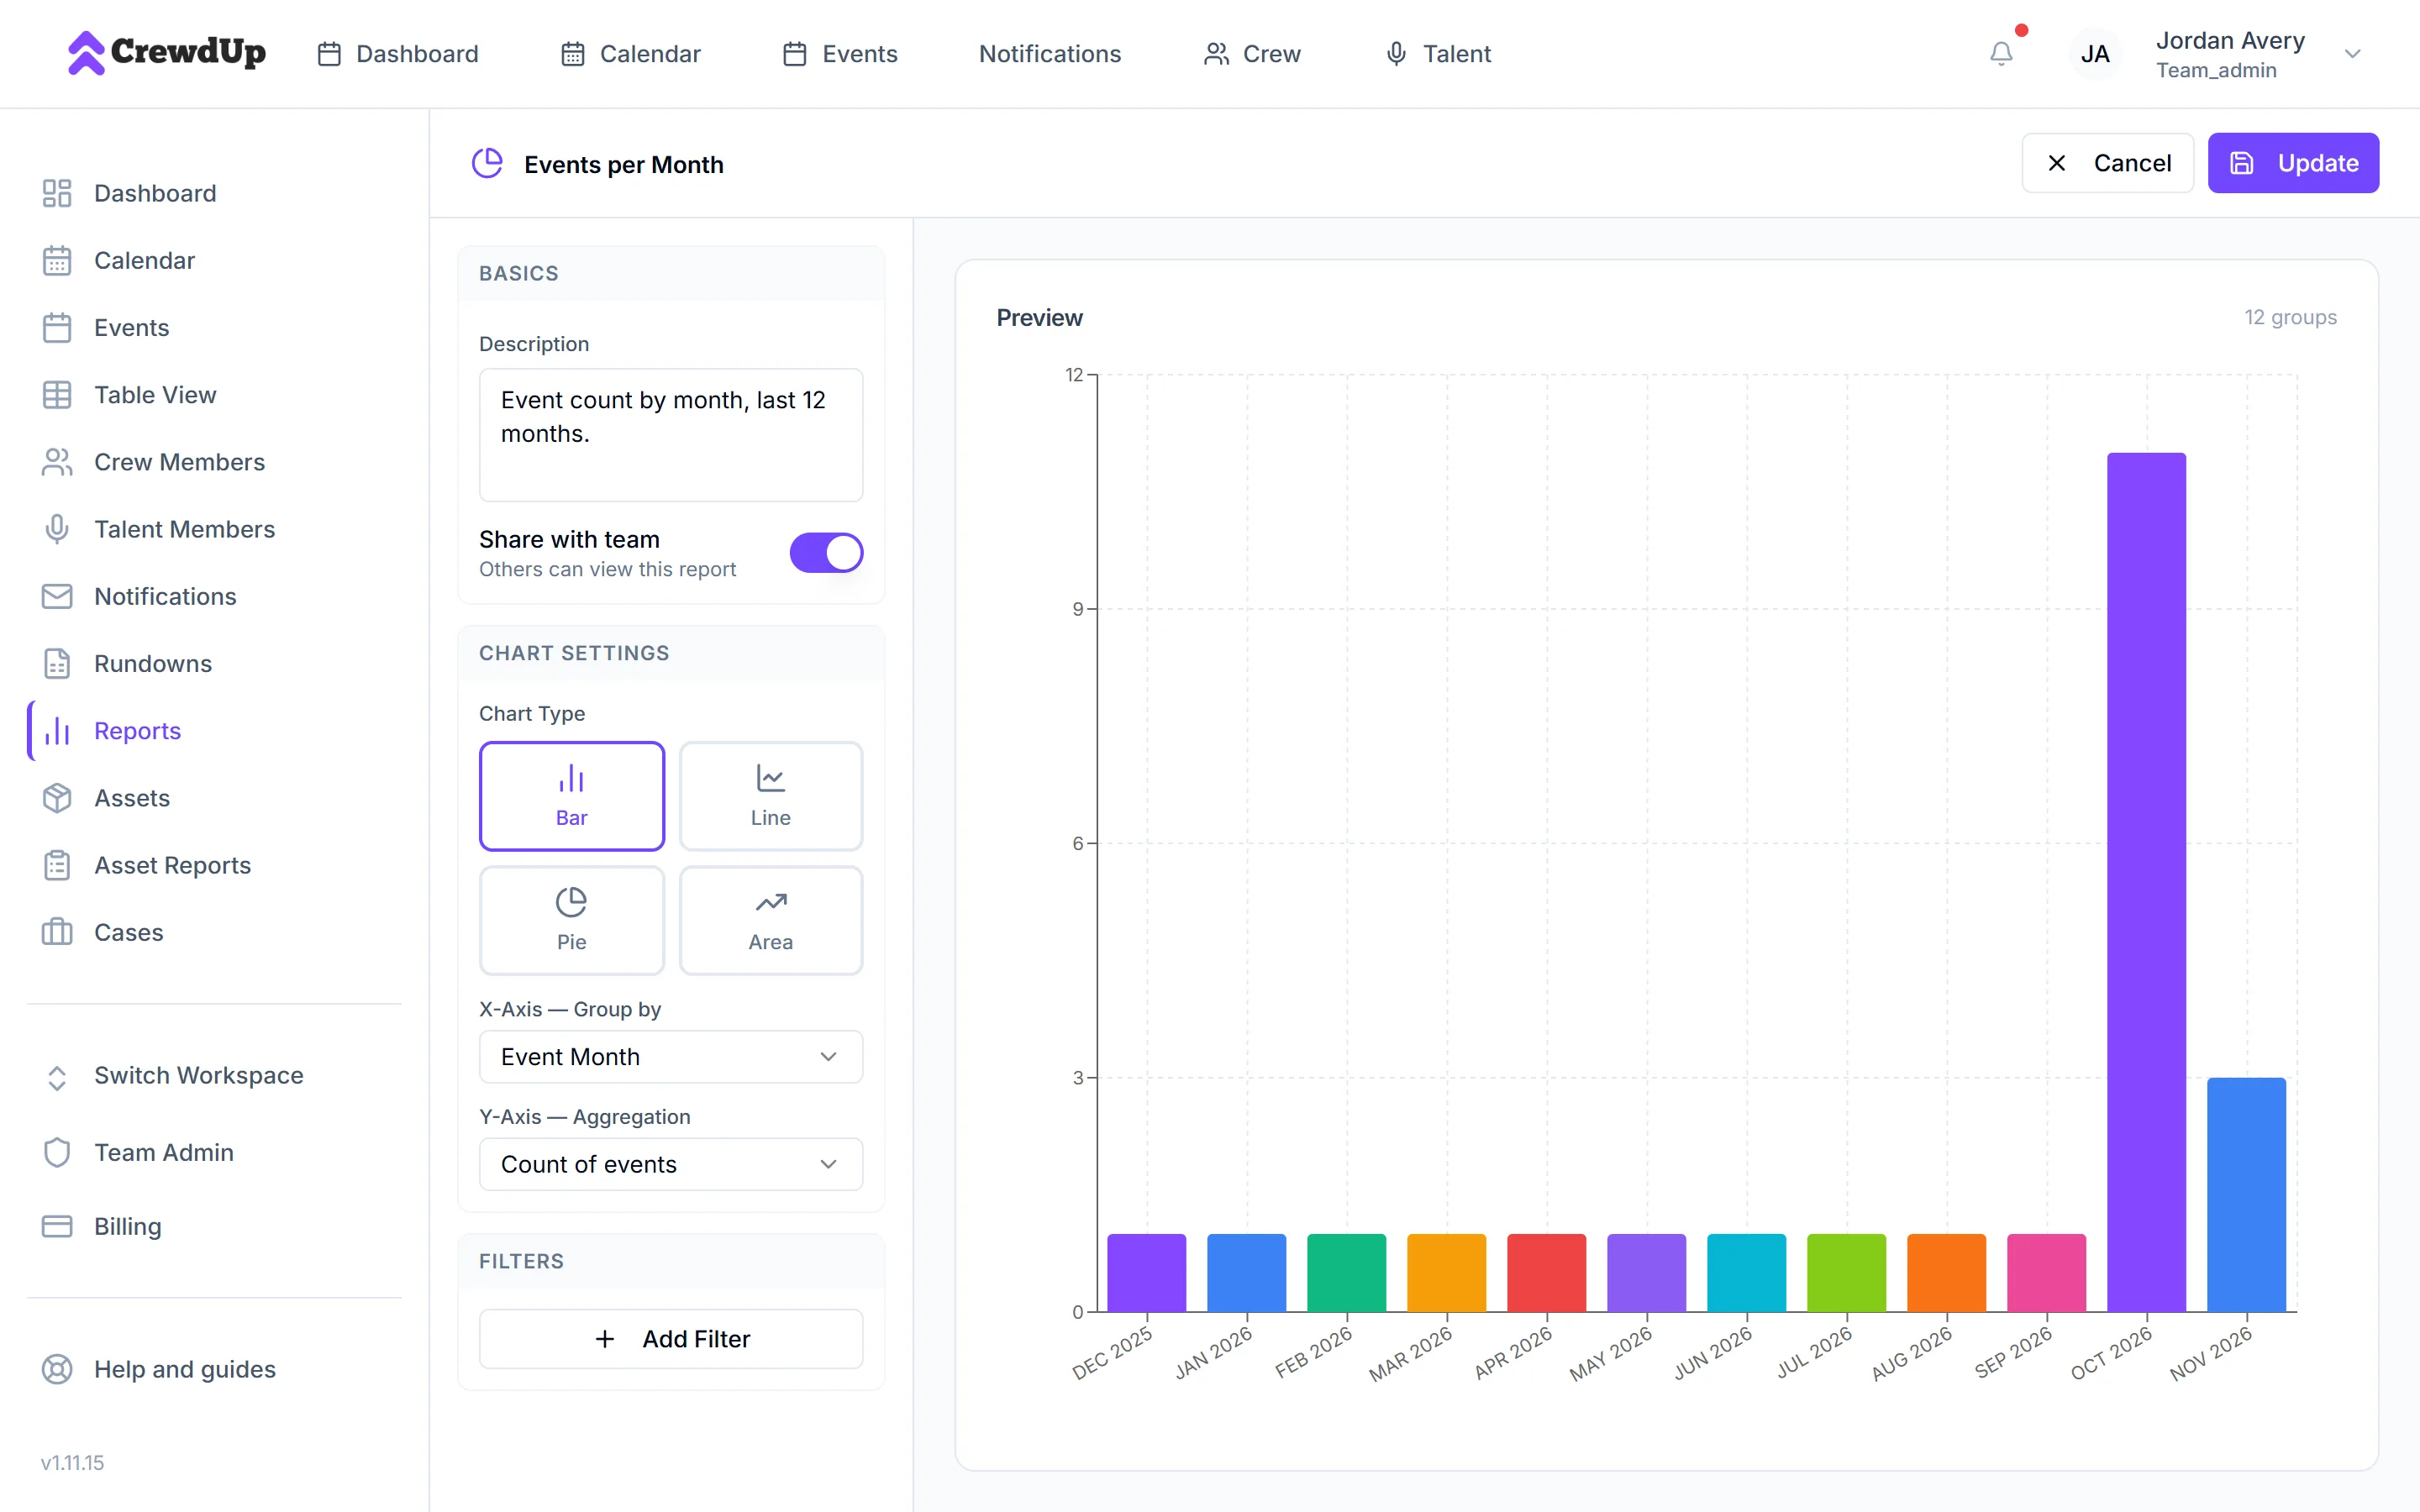
Task: Open Reports in the sidebar
Action: click(137, 731)
